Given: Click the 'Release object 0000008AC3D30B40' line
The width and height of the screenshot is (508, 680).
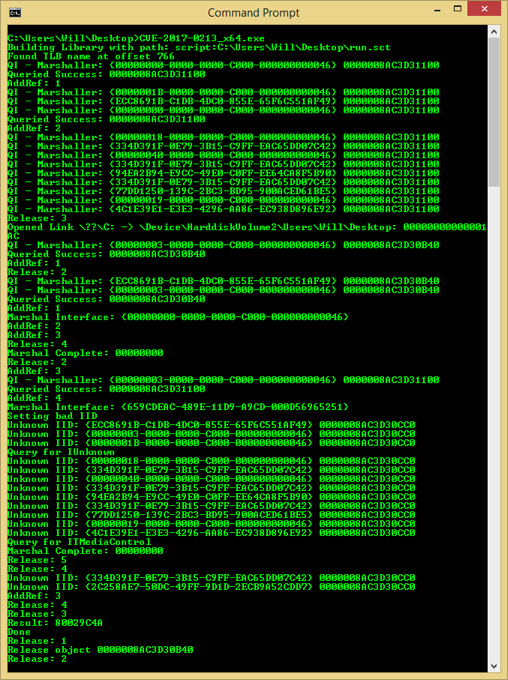Looking at the screenshot, I should [x=100, y=650].
